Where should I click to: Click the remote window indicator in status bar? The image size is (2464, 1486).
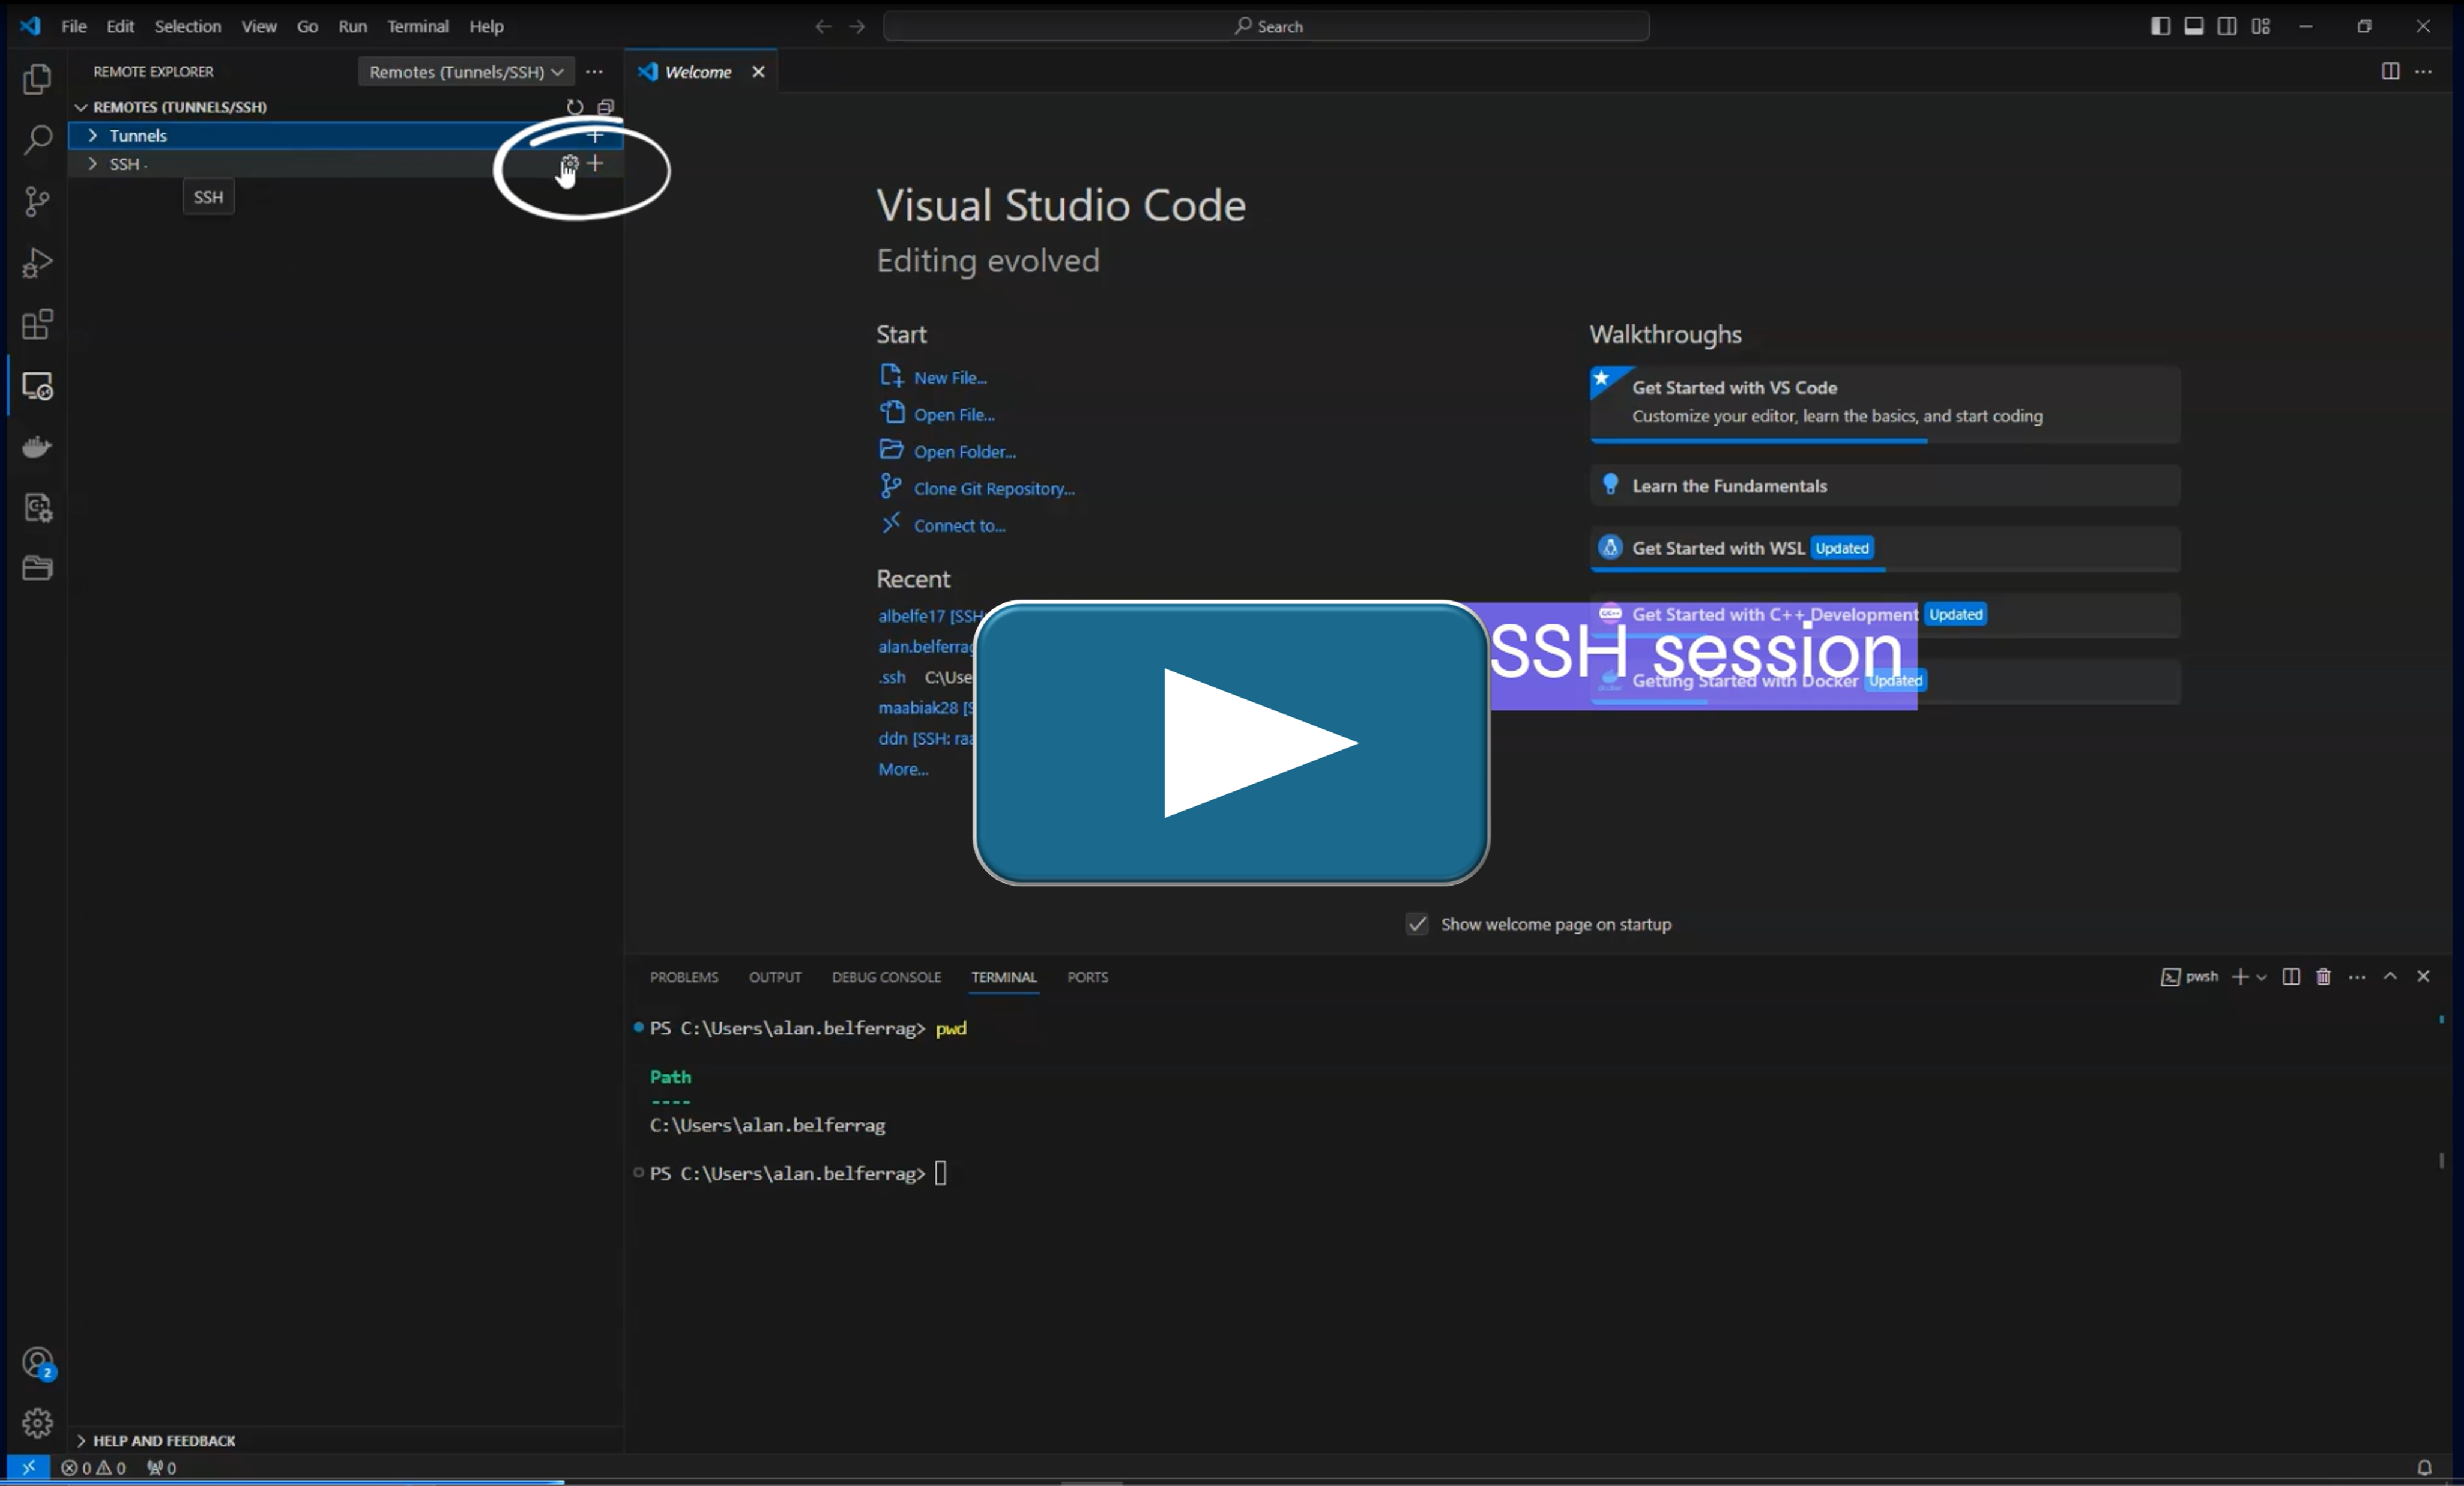(28, 1467)
